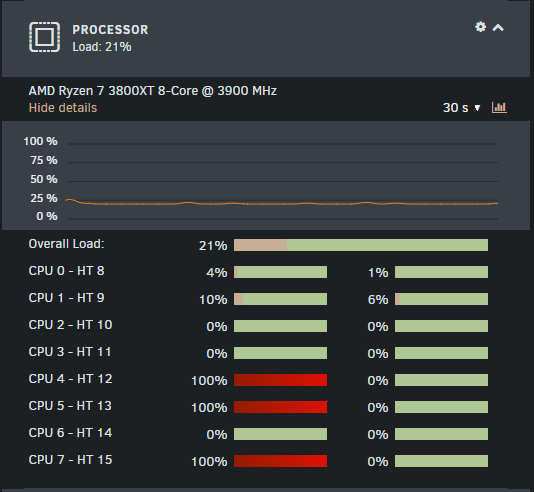Click the 25 % graph axis label
Screen dimensions: 534x492
click(44, 198)
